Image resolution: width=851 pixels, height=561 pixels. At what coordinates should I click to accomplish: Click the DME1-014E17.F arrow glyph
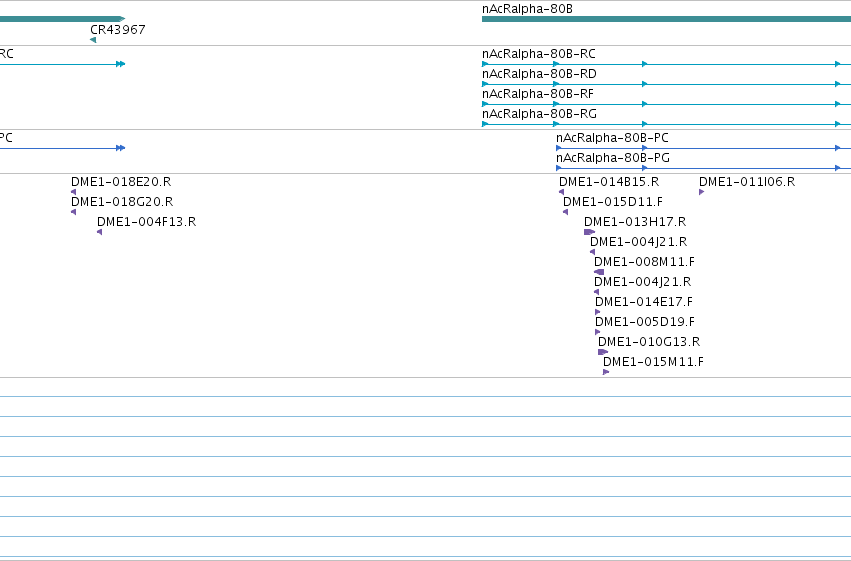coord(598,312)
